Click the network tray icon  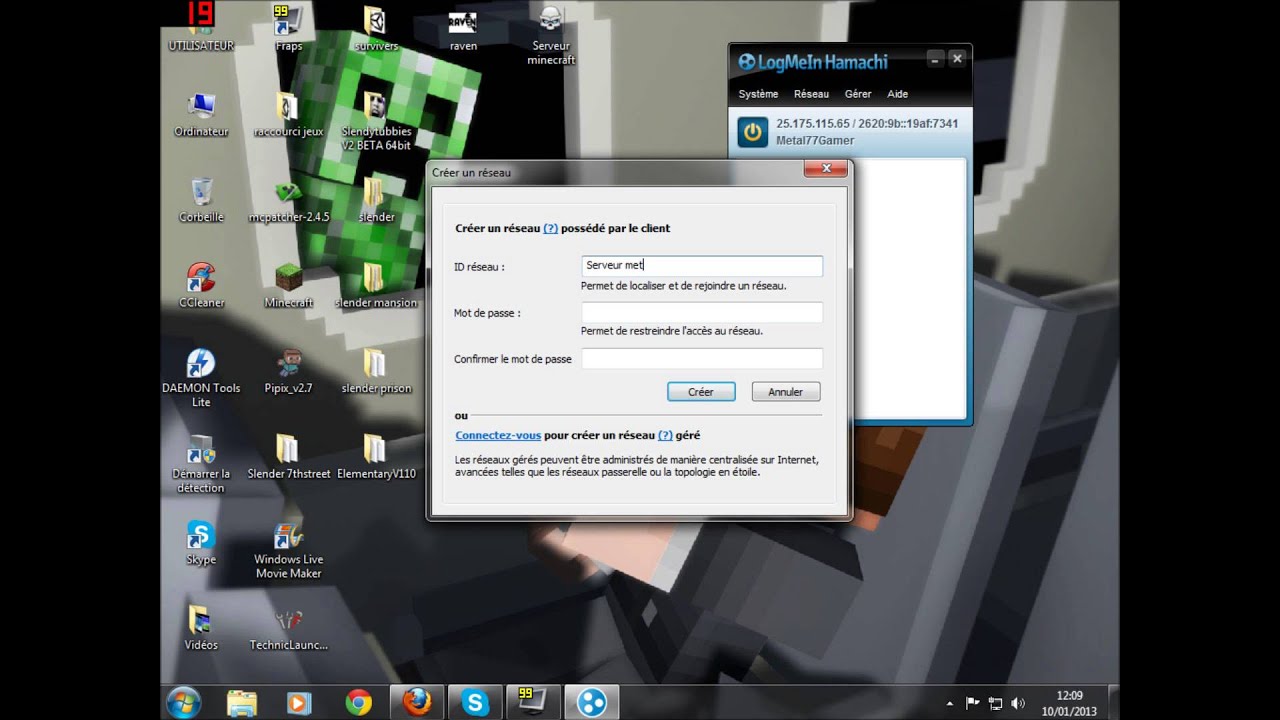point(995,703)
